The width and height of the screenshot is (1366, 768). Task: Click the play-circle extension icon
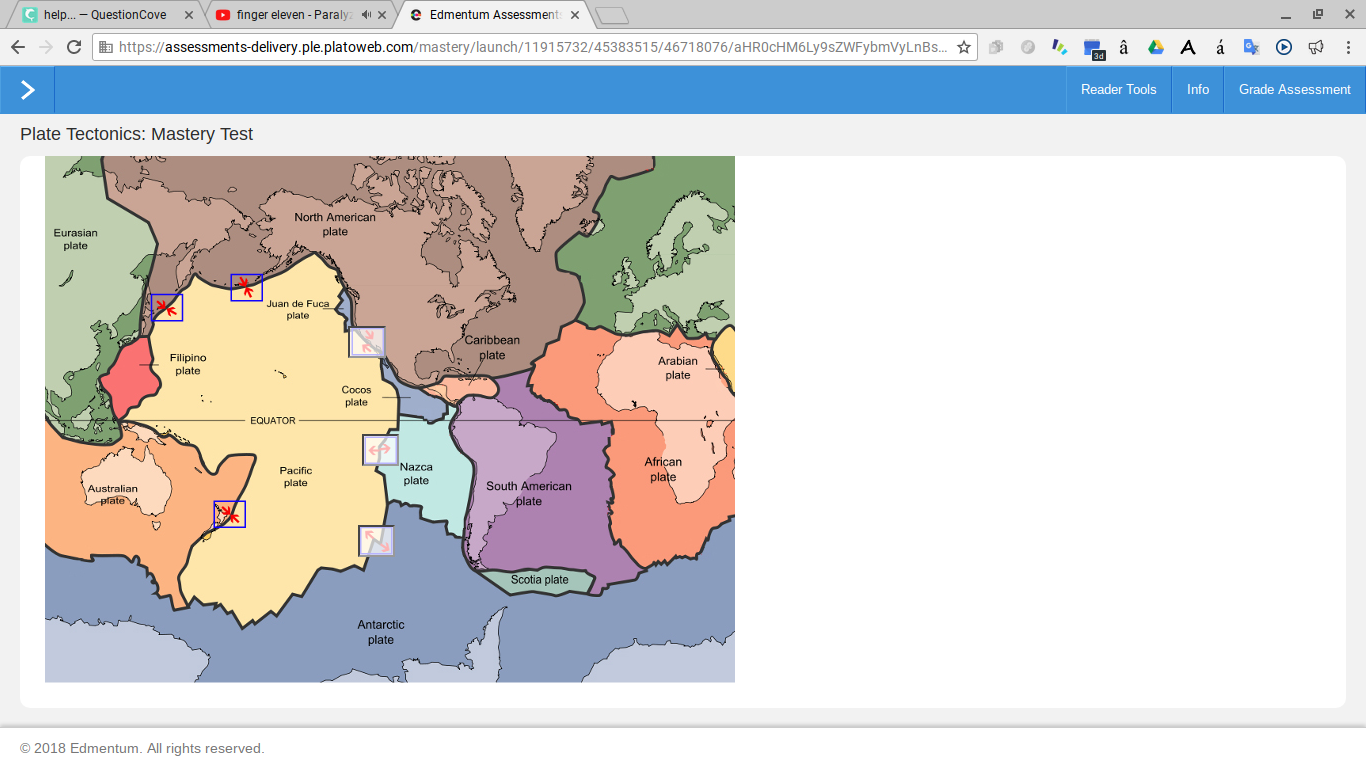tap(1284, 47)
